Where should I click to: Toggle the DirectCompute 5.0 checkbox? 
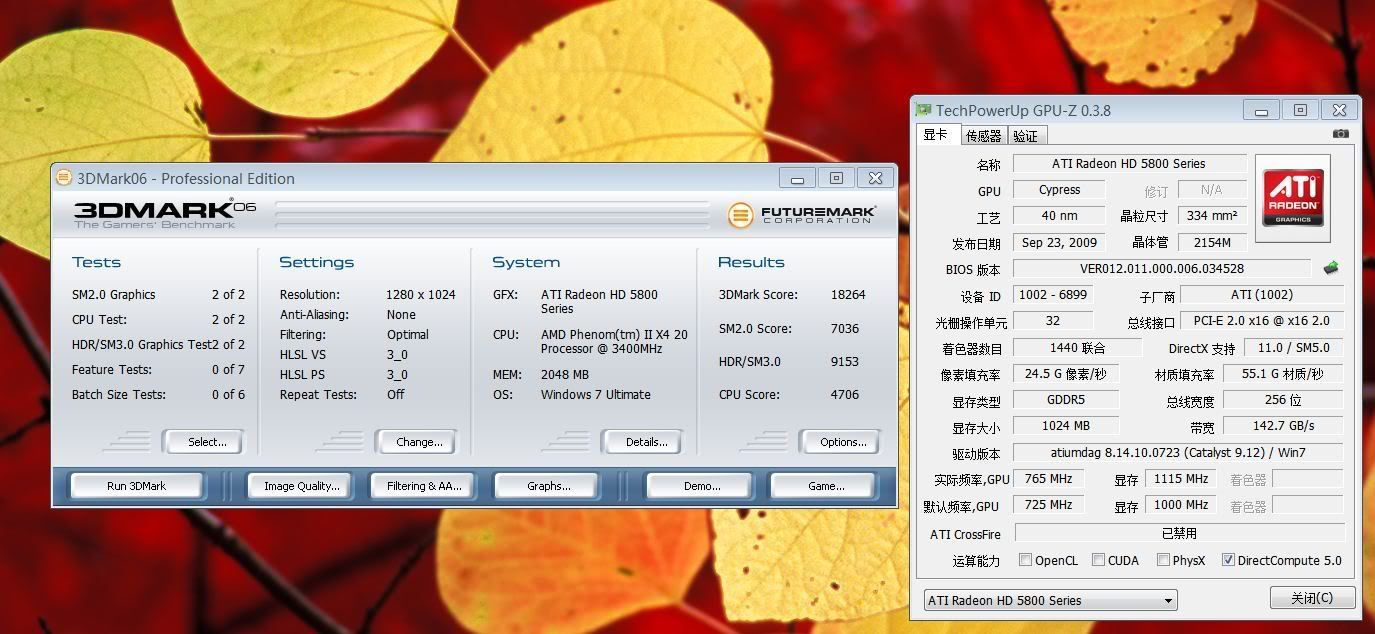pyautogui.click(x=1228, y=560)
